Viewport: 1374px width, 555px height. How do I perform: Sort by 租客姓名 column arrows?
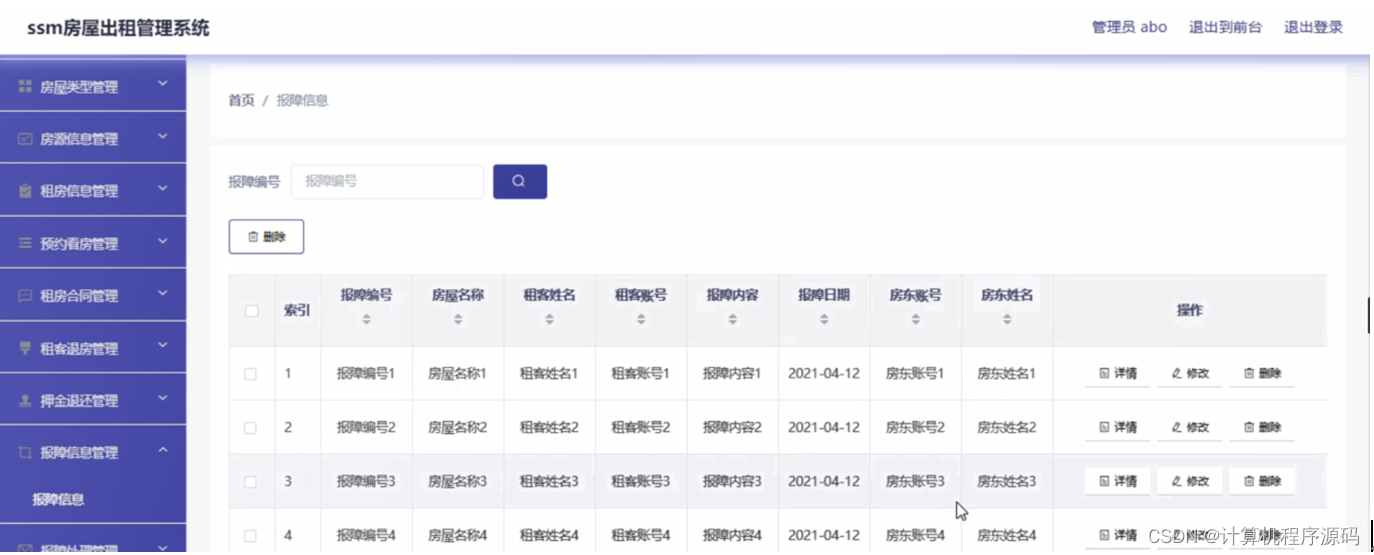[550, 319]
